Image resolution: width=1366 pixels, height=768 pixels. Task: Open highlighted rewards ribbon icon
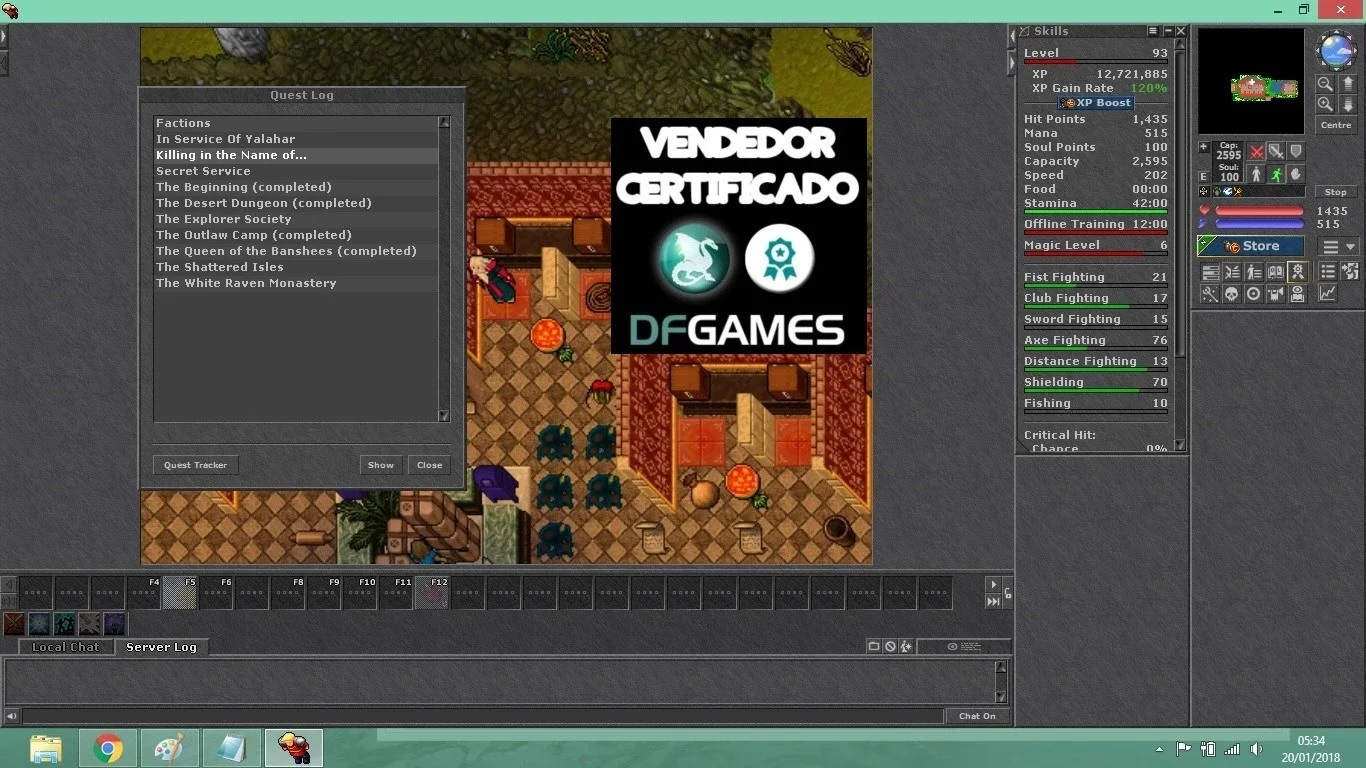pyautogui.click(x=1297, y=271)
